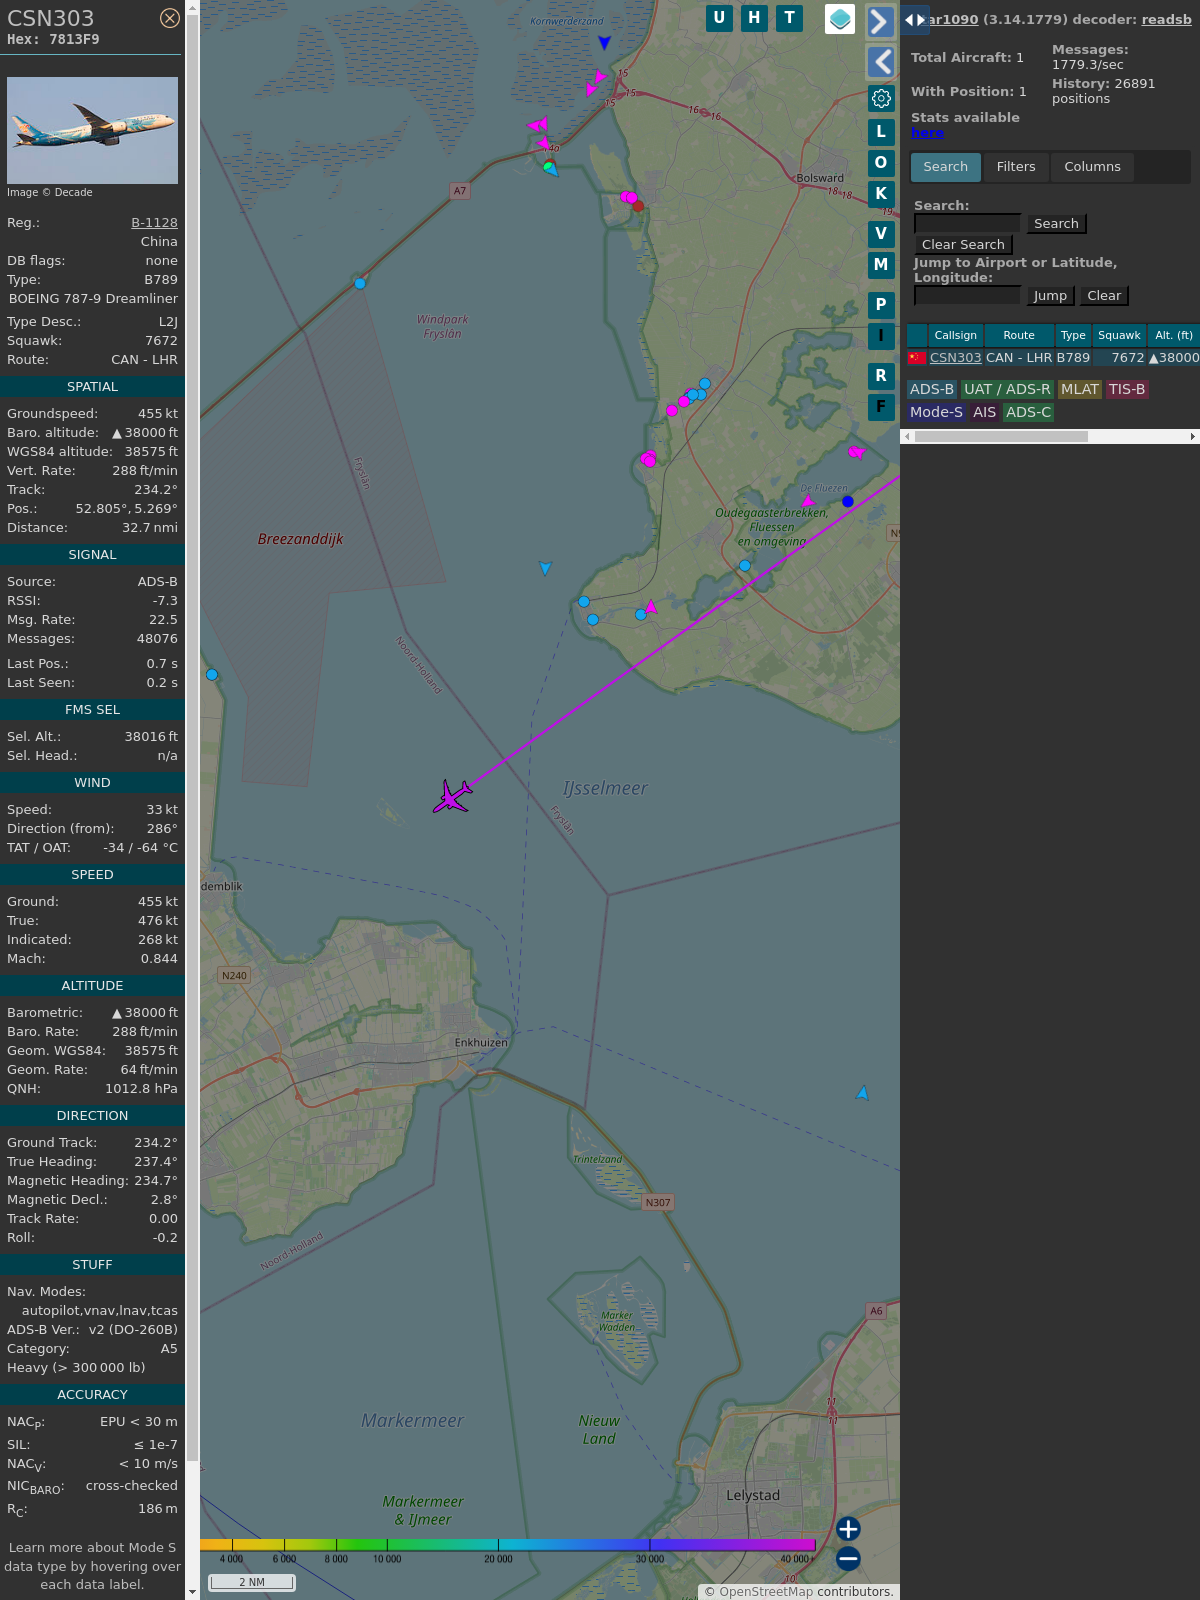Click the left-right arrows panel toggle

point(914,20)
